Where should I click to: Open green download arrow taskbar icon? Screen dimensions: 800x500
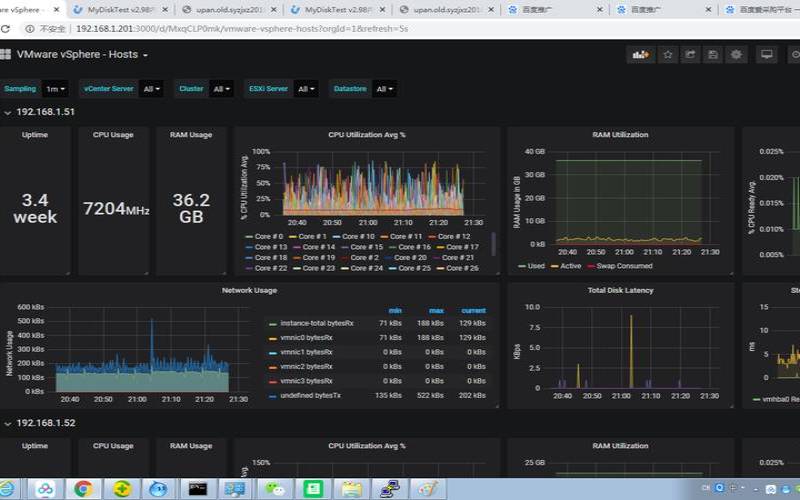point(121,489)
